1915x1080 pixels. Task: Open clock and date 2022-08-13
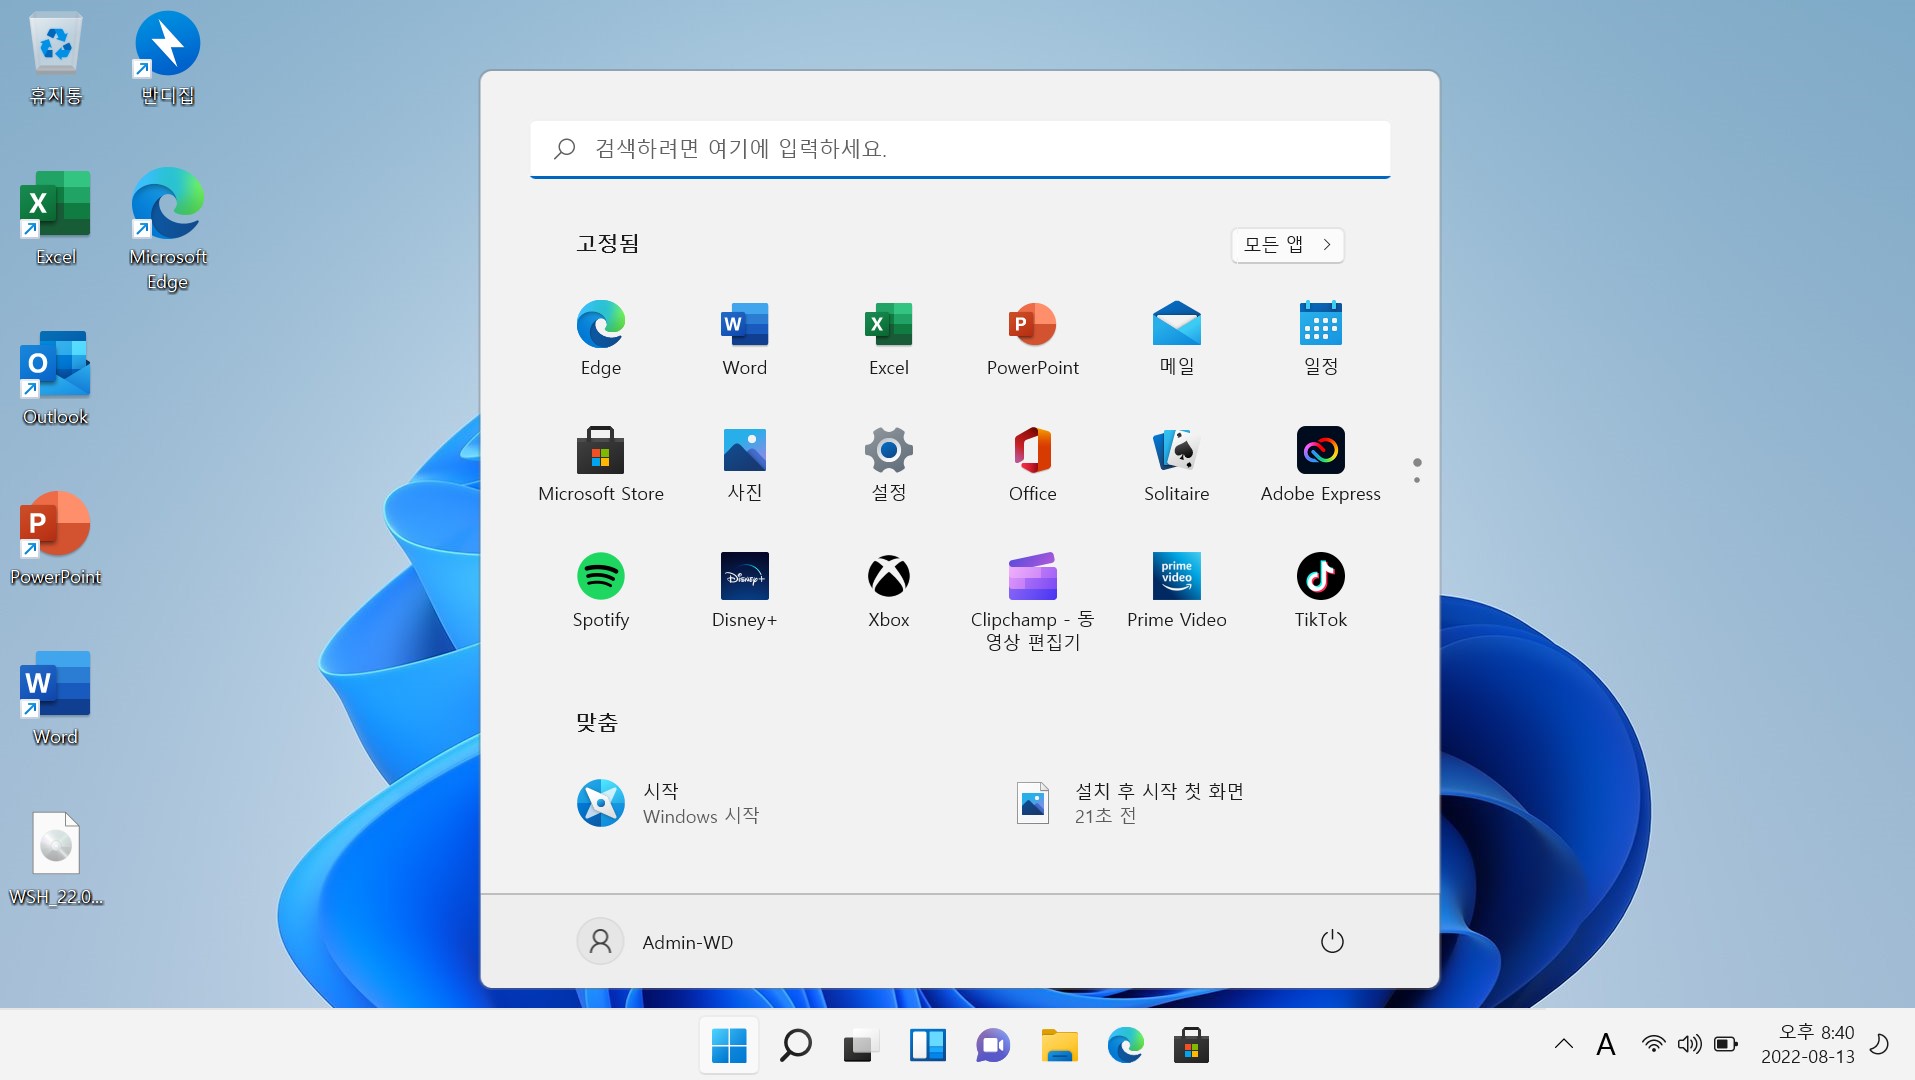tap(1807, 1045)
